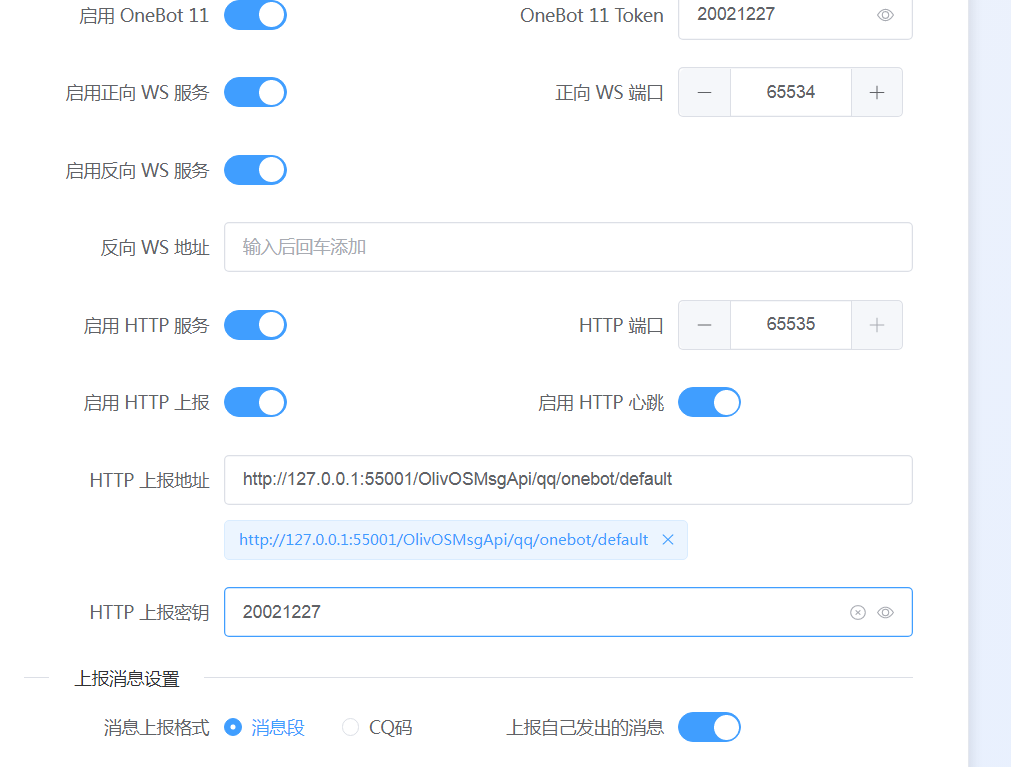Screen dimensions: 1011x767
Task: Decrease the 正向 WS 端口 value
Action: pyautogui.click(x=704, y=92)
